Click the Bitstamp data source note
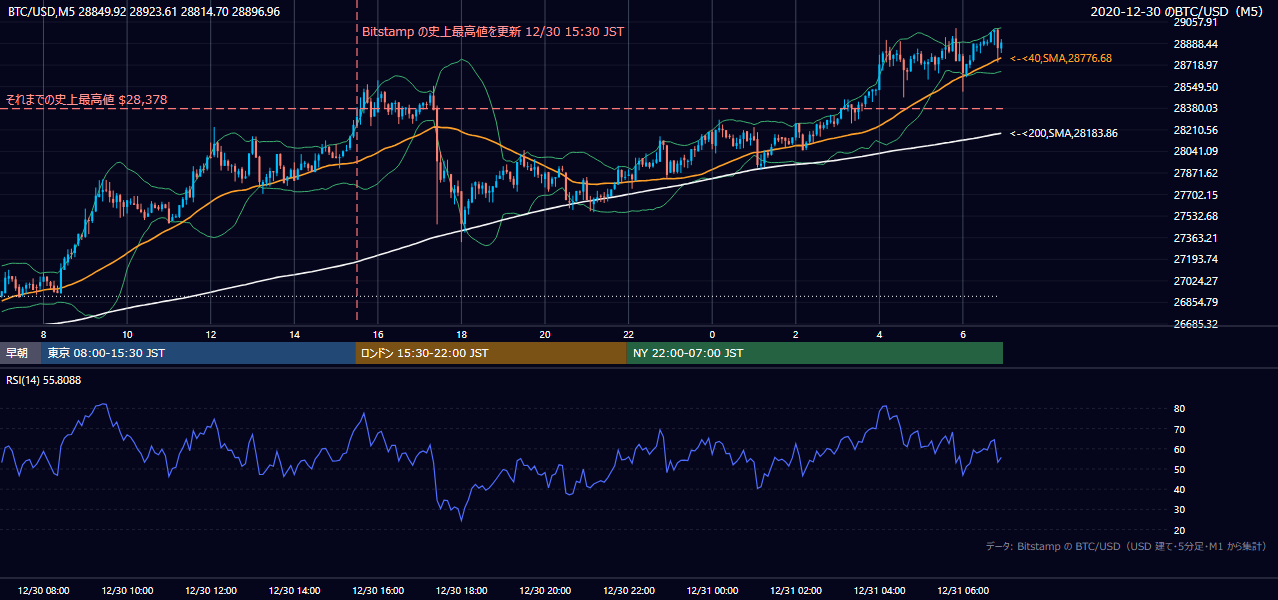The image size is (1278, 600). click(x=1126, y=546)
